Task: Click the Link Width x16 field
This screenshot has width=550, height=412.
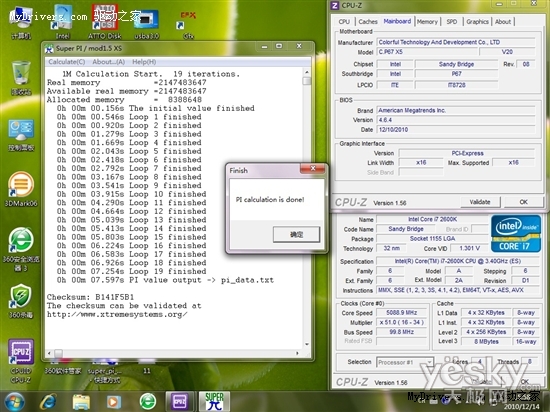Action: click(x=421, y=163)
